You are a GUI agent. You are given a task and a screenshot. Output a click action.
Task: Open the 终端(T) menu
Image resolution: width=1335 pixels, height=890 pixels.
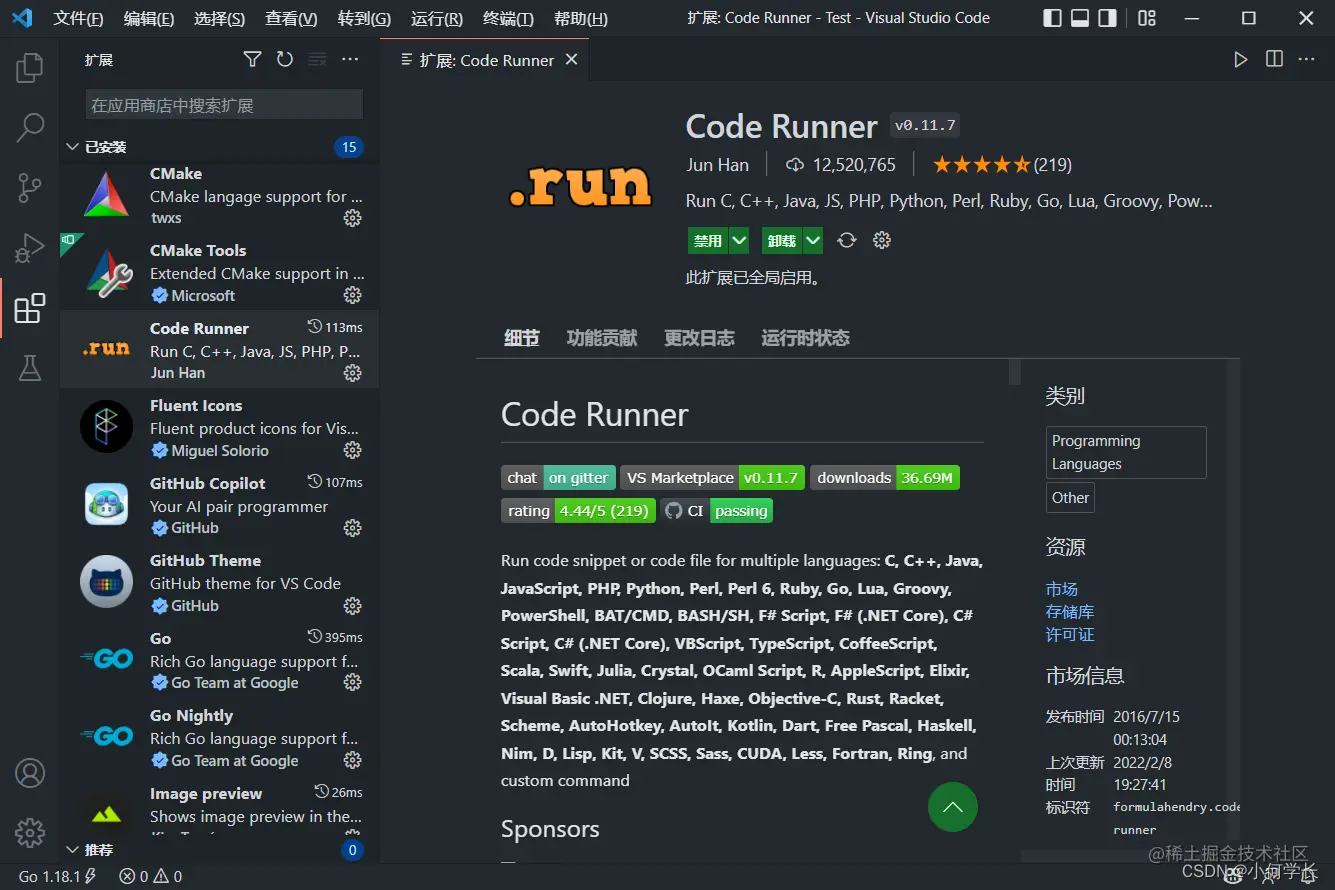point(508,18)
